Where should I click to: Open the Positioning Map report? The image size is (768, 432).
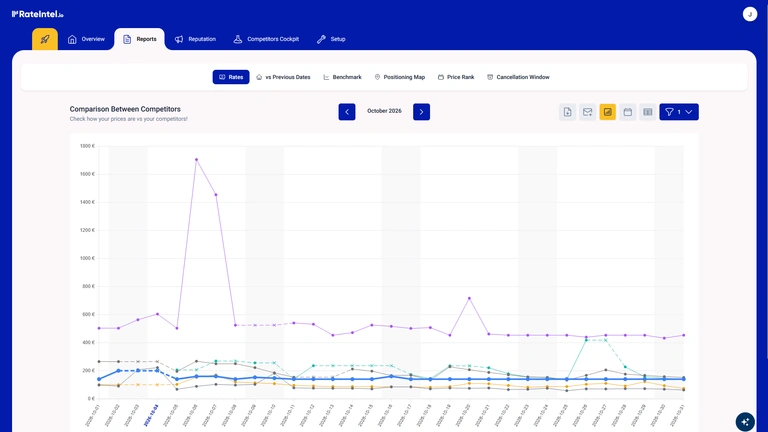(400, 77)
